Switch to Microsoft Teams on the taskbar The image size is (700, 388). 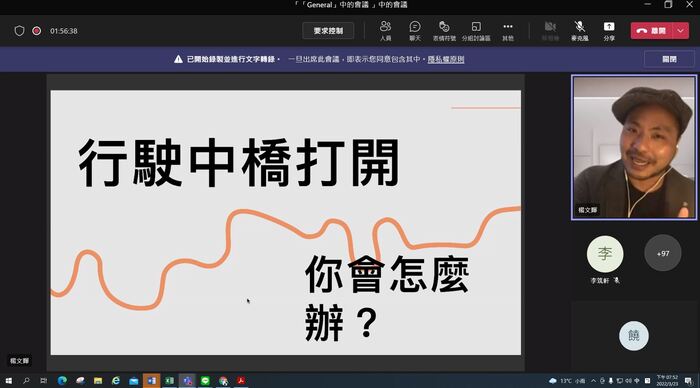click(x=187, y=381)
